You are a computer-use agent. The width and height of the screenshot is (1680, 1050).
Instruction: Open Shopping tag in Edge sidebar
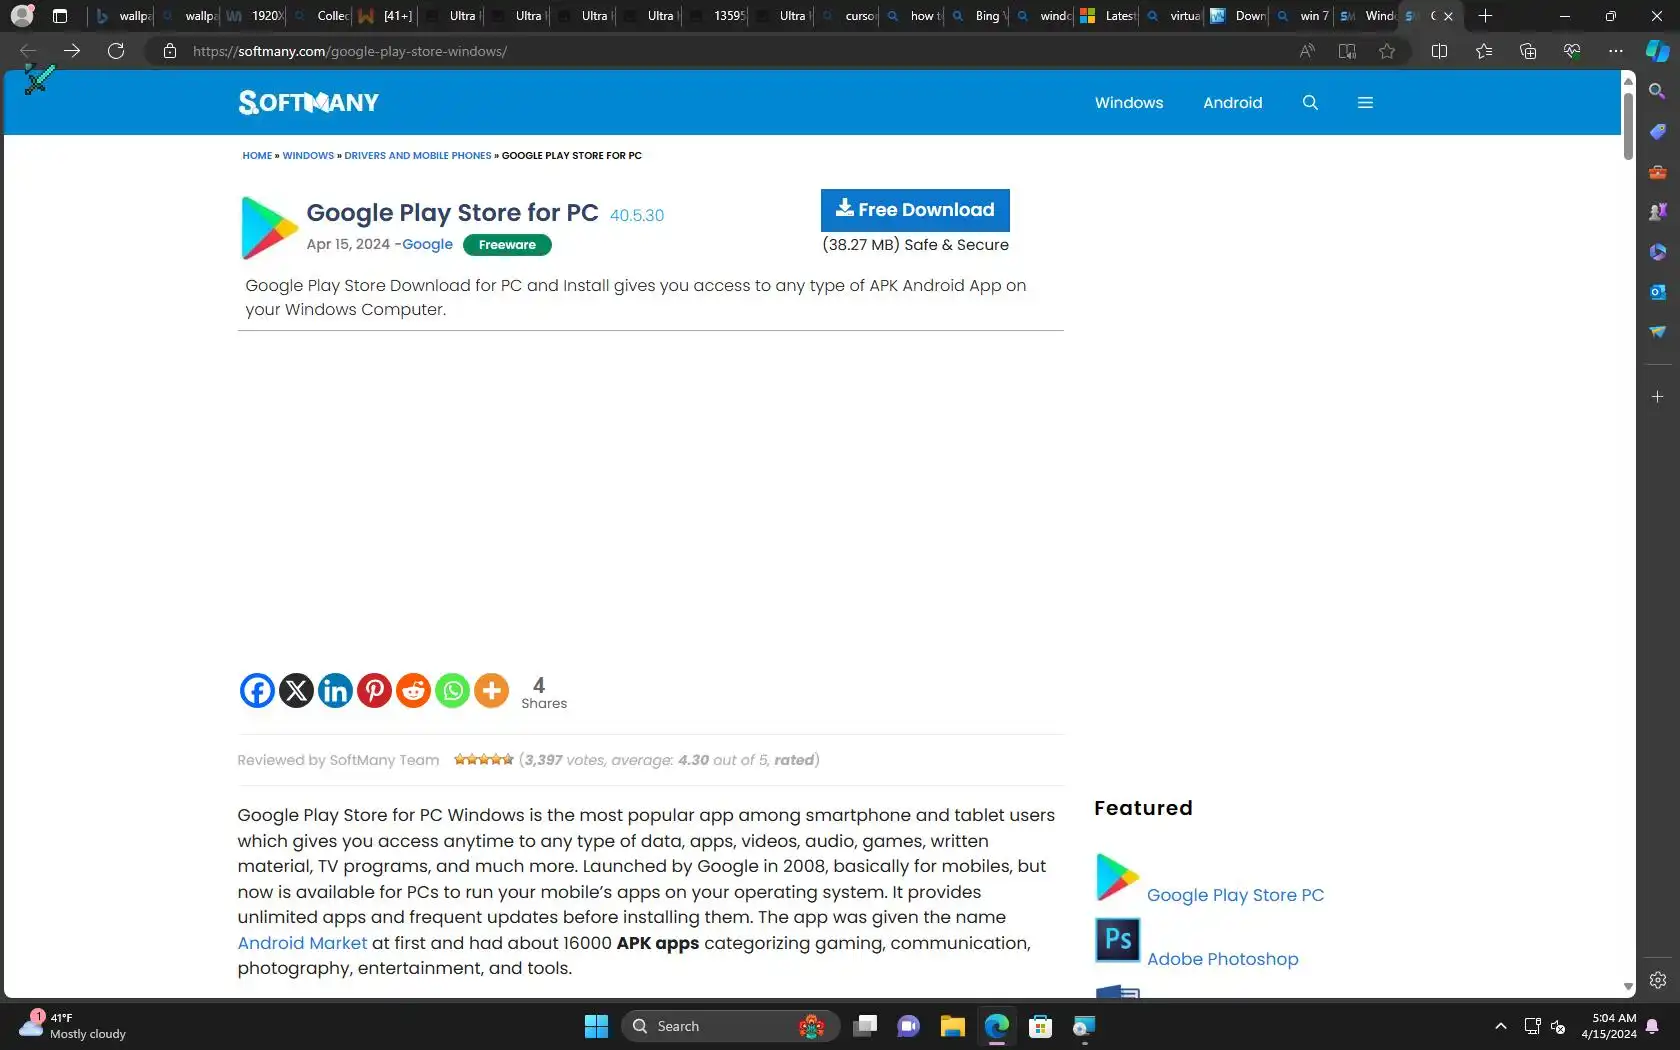1657,132
